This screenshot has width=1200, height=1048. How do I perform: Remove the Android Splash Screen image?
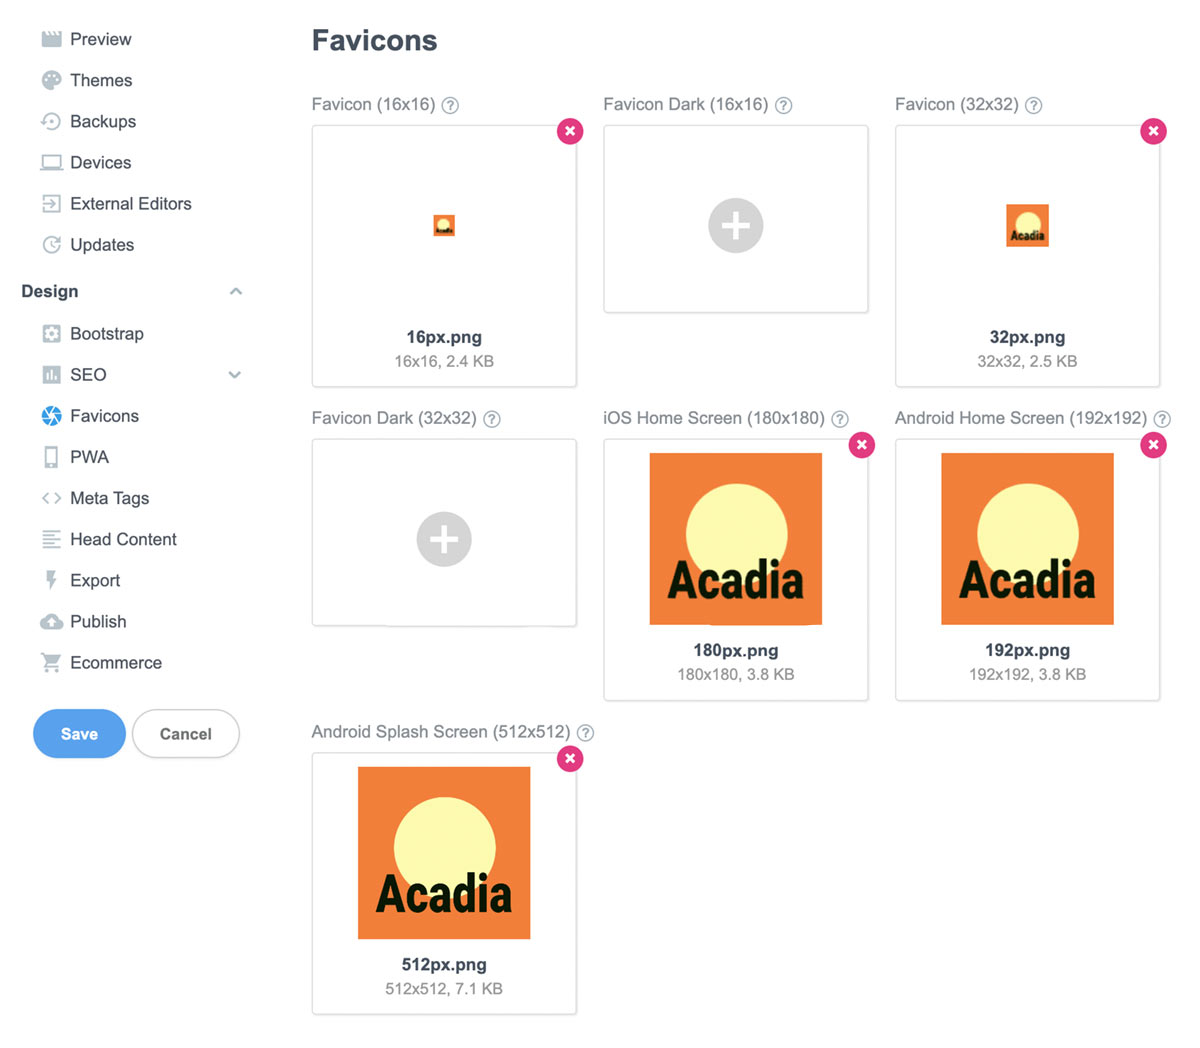click(570, 759)
